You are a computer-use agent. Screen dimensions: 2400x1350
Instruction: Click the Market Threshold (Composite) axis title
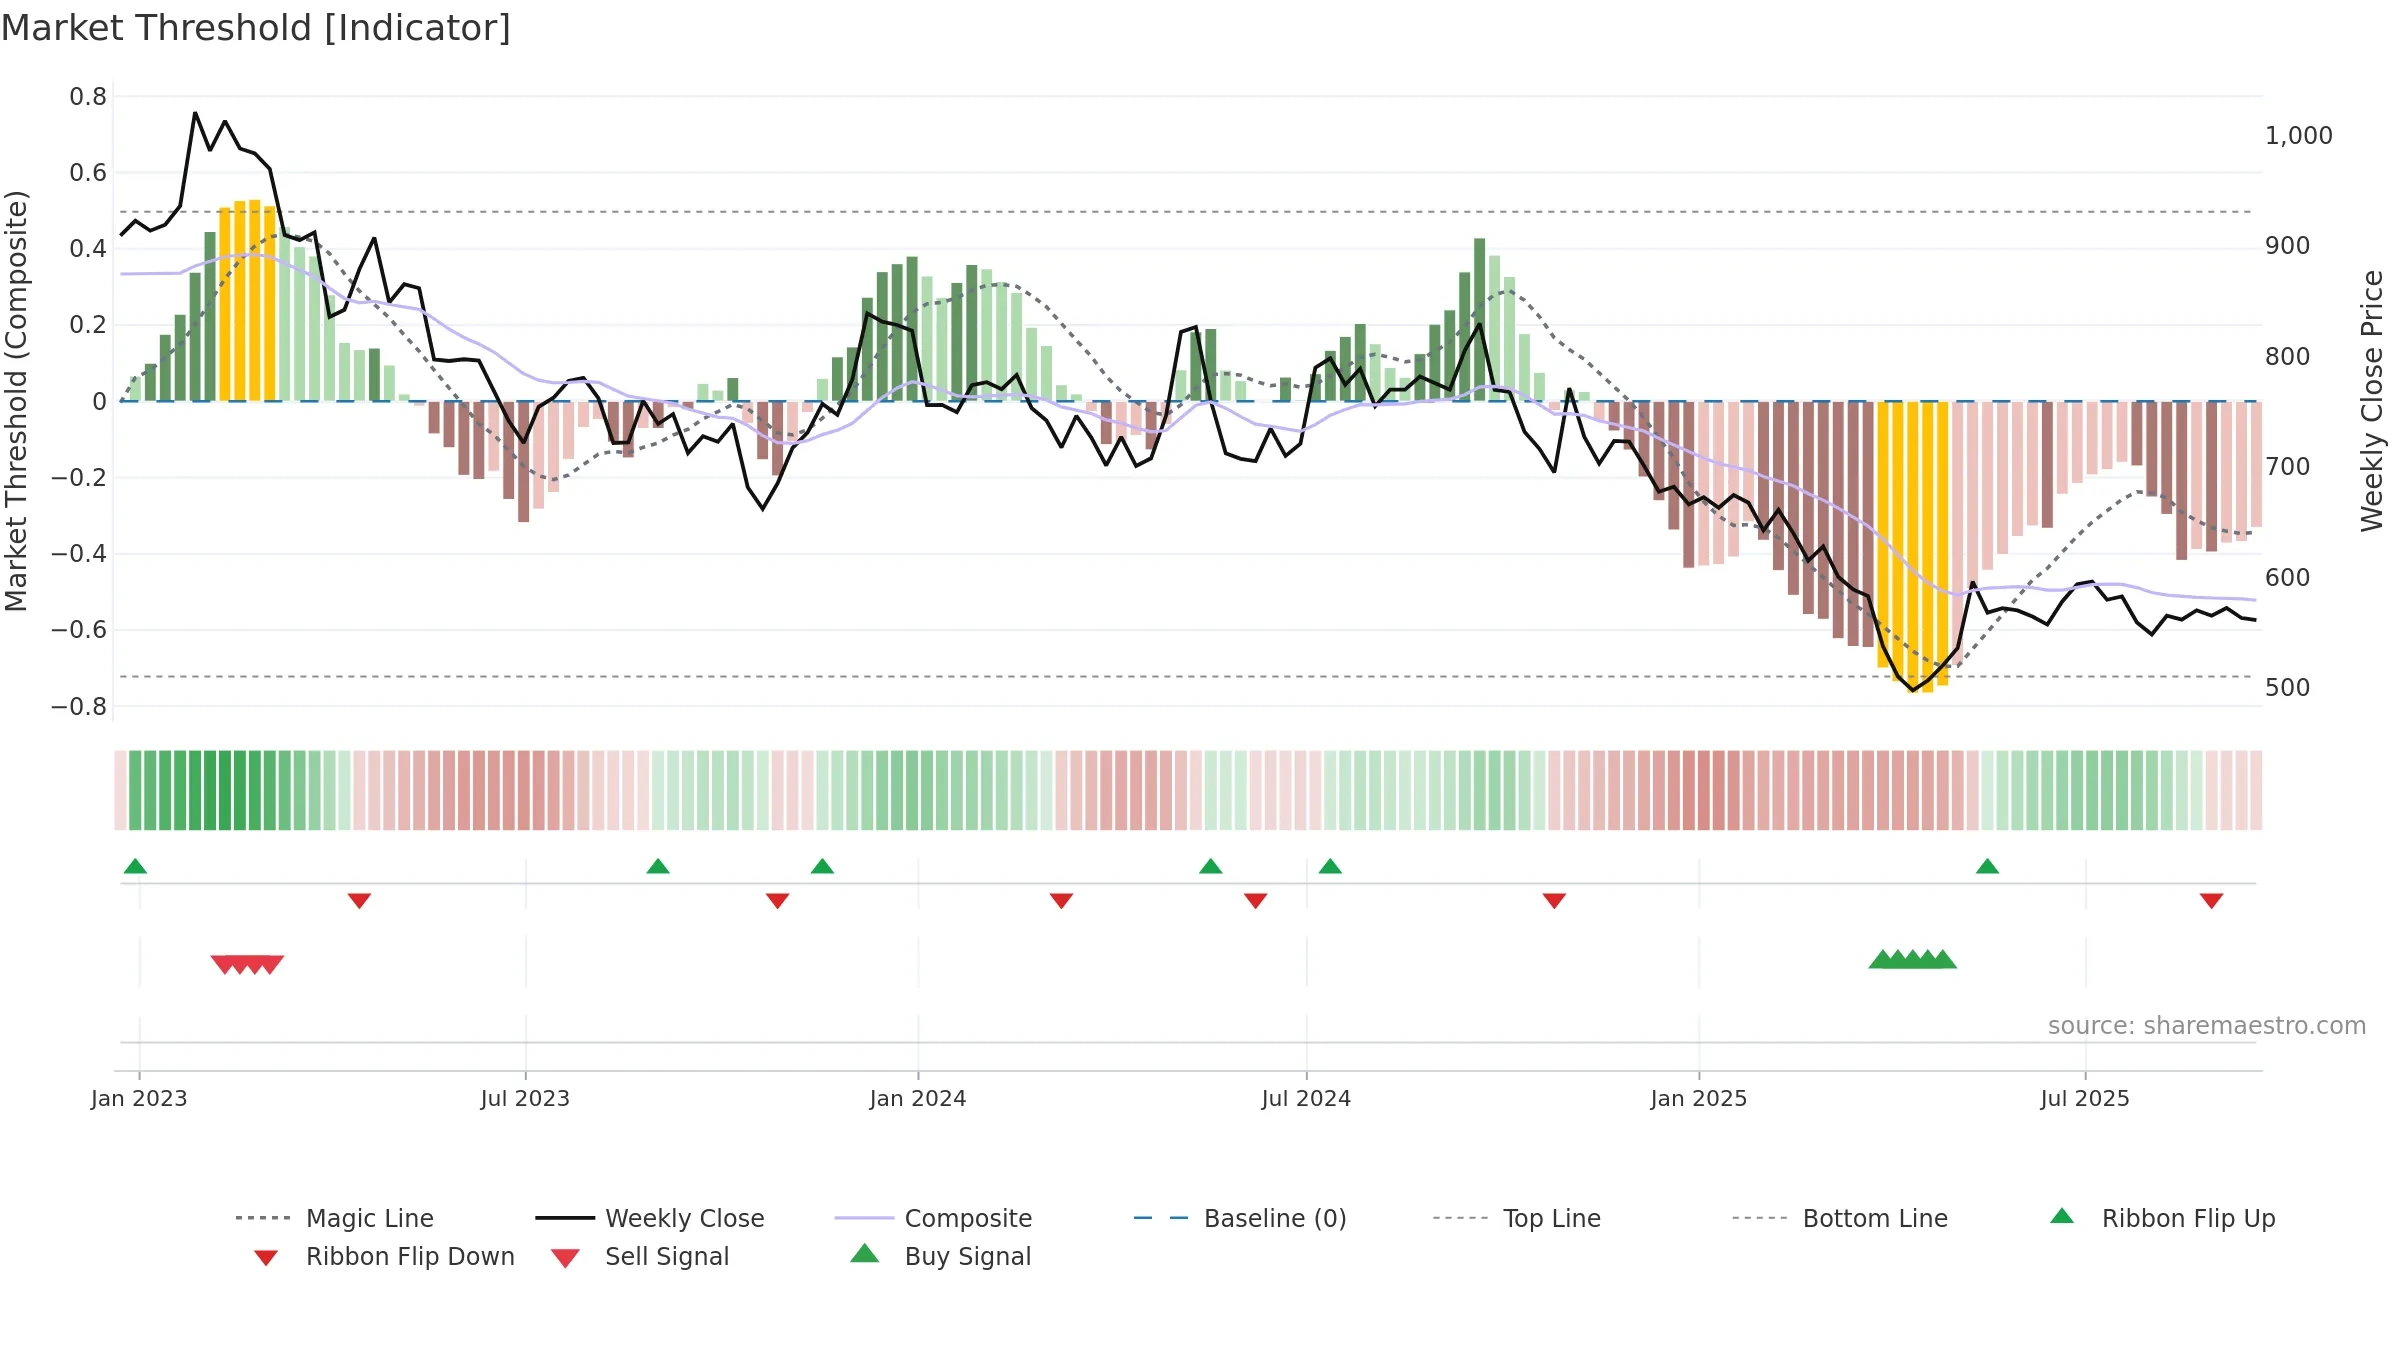(16, 400)
